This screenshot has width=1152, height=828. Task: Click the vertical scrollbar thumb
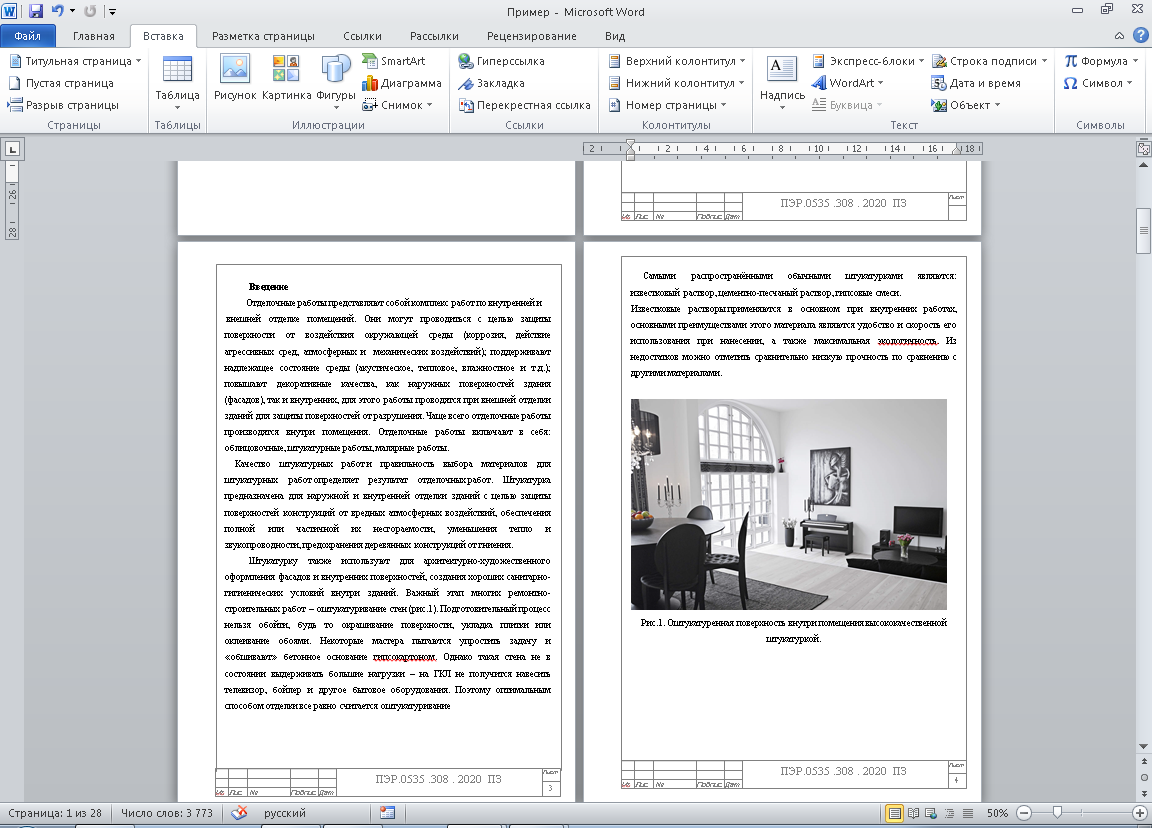(x=1144, y=231)
